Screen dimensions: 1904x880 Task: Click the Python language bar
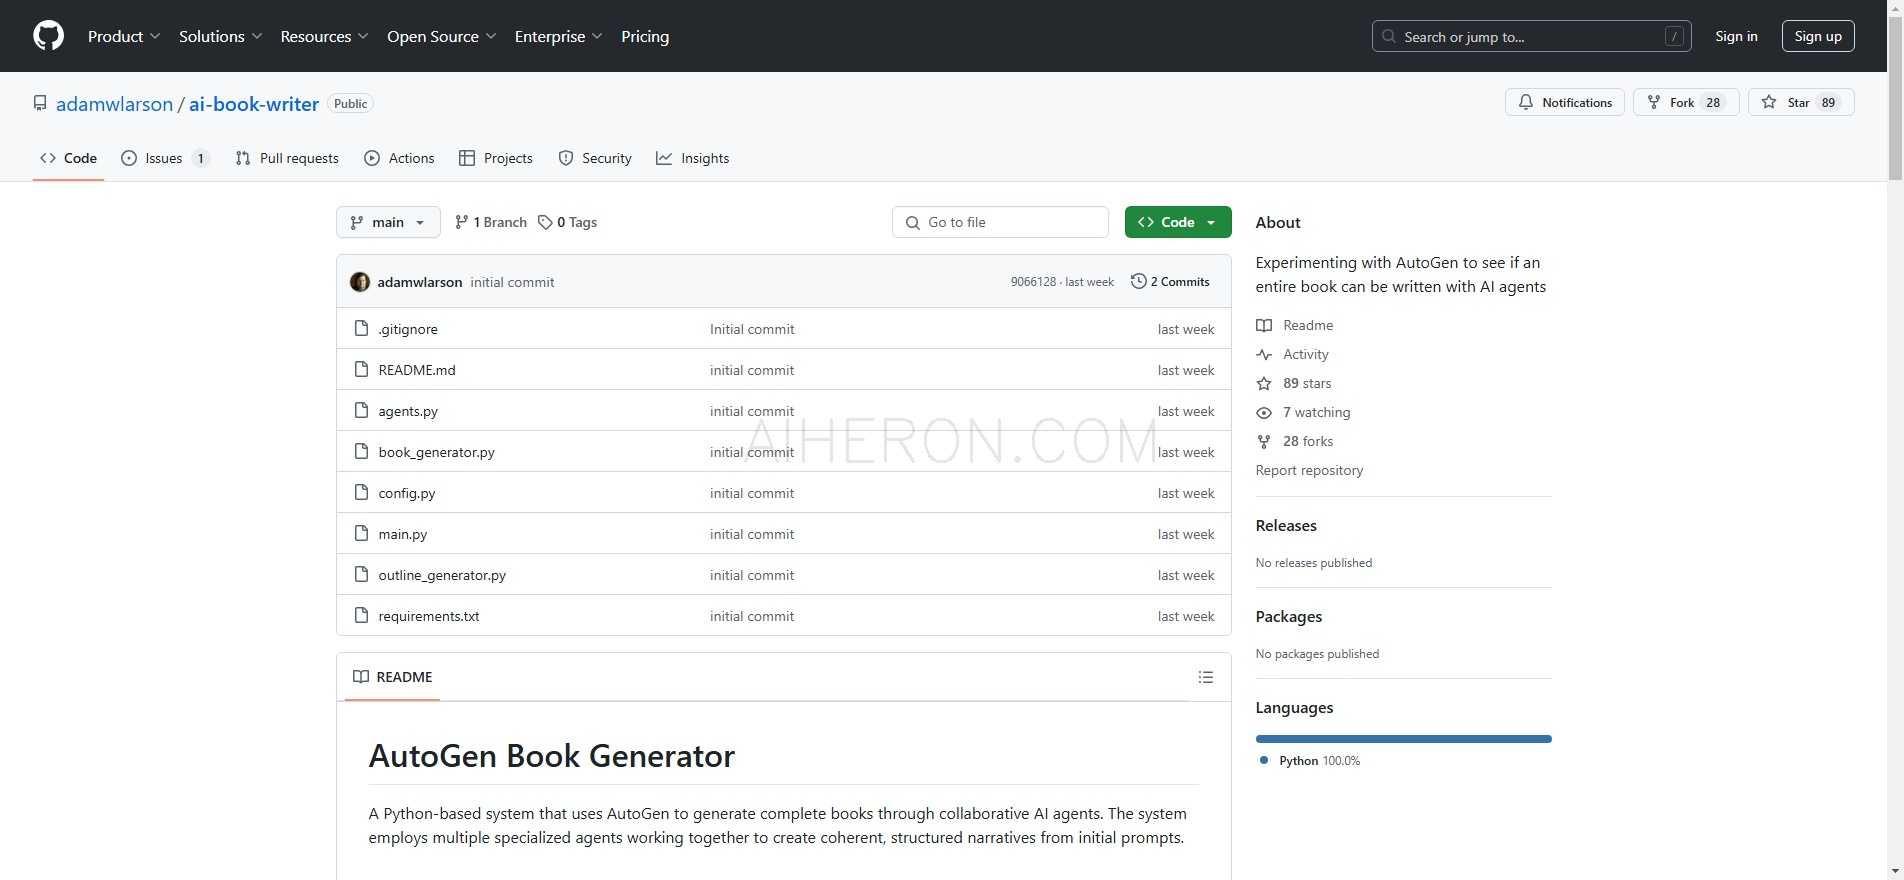[x=1404, y=739]
